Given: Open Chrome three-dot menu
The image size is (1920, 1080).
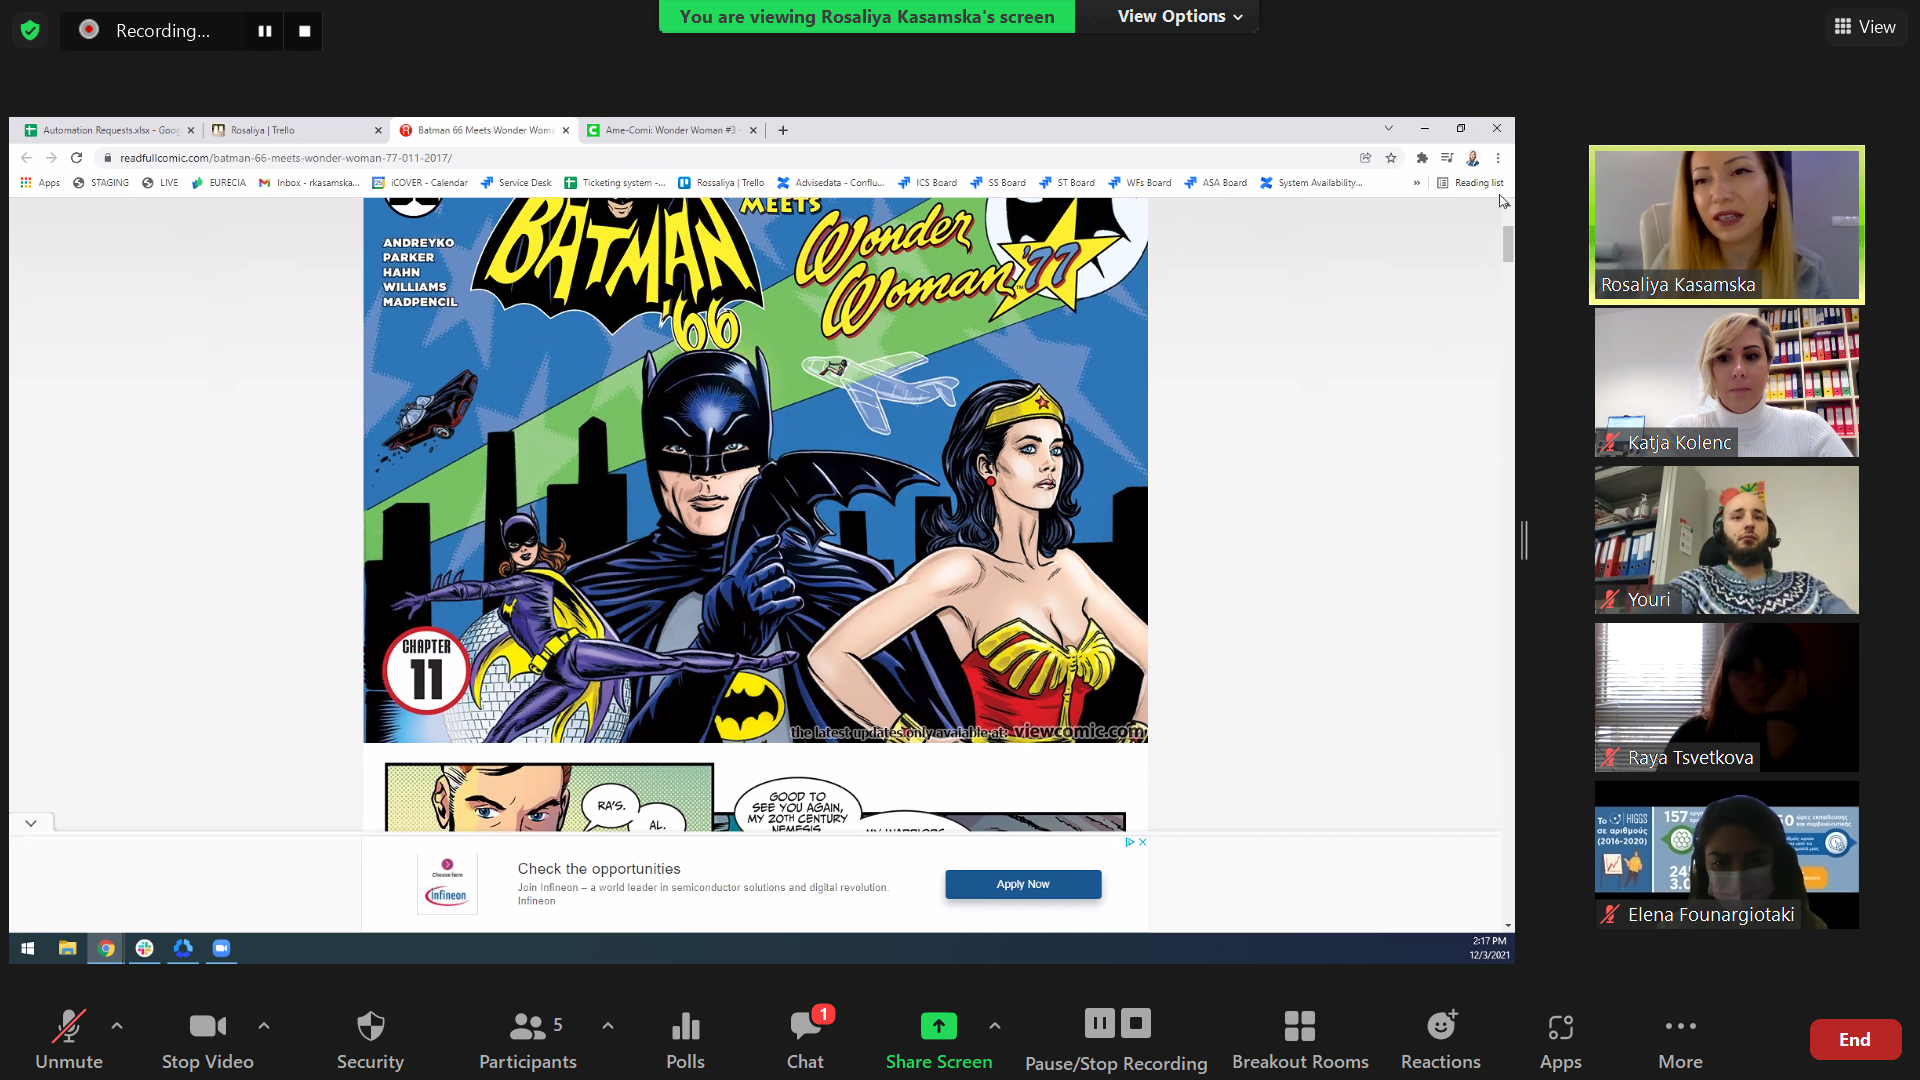Looking at the screenshot, I should 1498,158.
